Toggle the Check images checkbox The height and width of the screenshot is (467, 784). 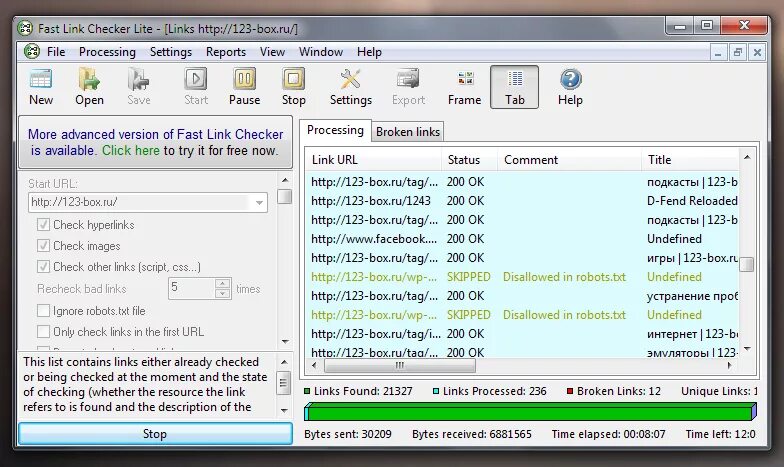pyautogui.click(x=44, y=246)
